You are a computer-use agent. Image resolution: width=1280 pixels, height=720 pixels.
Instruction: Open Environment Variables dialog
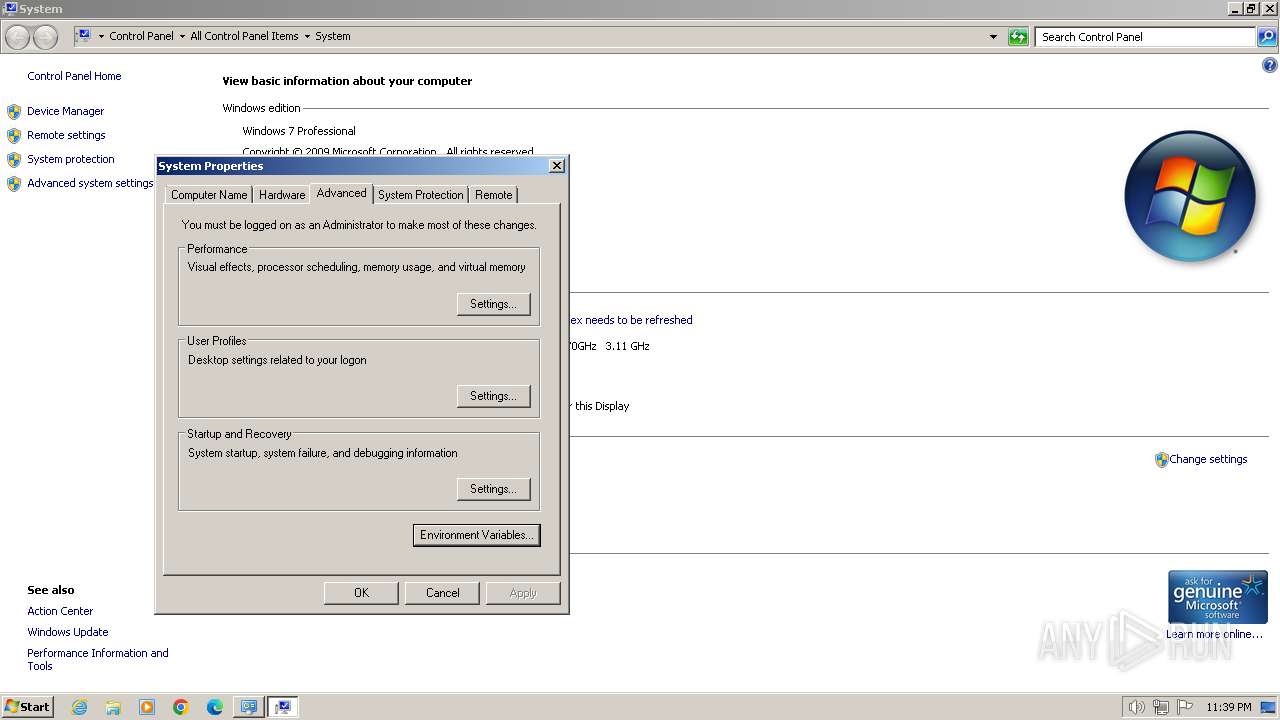(x=476, y=535)
